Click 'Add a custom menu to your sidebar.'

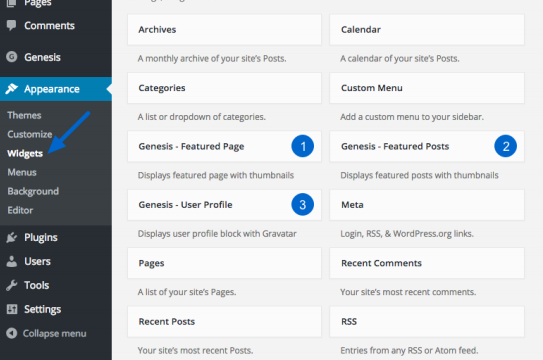(x=412, y=117)
